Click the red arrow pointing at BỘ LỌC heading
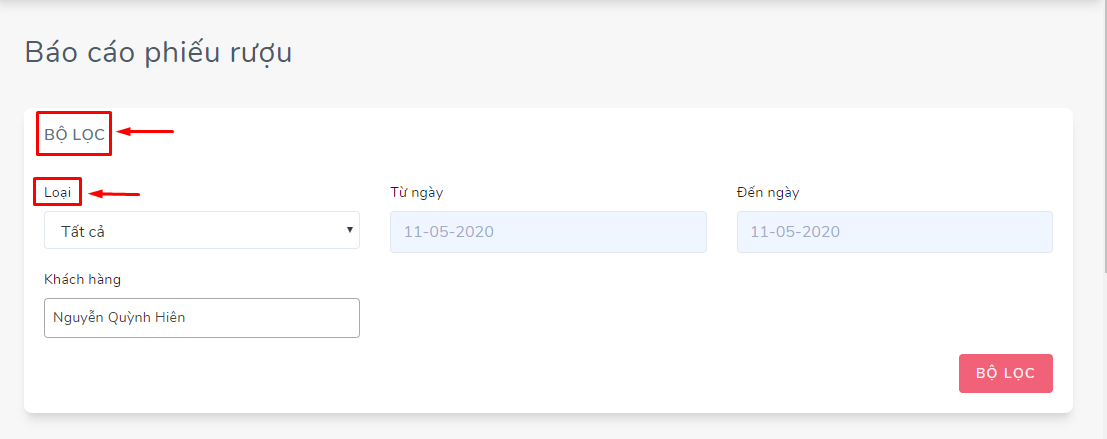This screenshot has height=439, width=1107. point(145,131)
